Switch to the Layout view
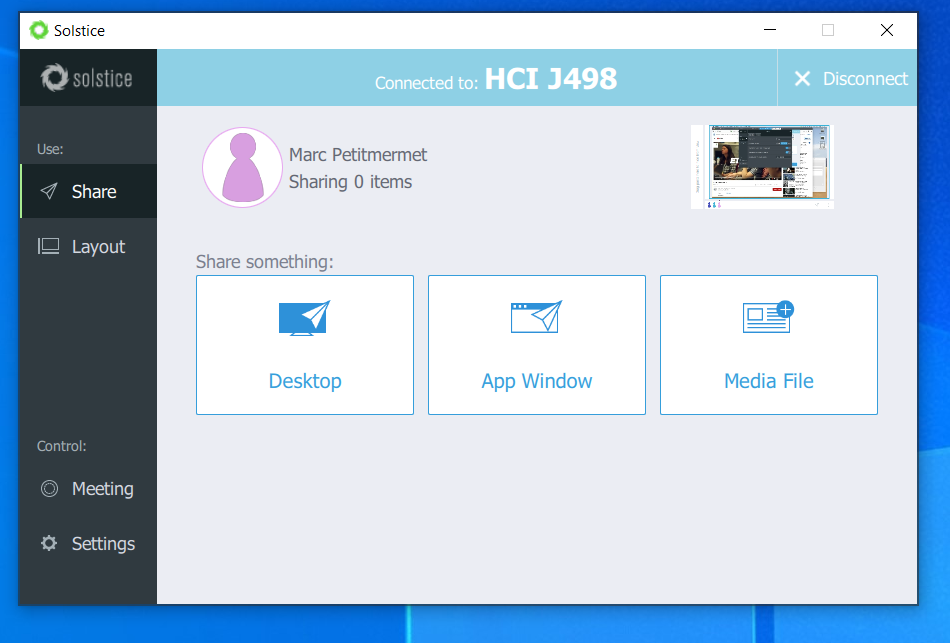The width and height of the screenshot is (950, 643). coord(88,246)
